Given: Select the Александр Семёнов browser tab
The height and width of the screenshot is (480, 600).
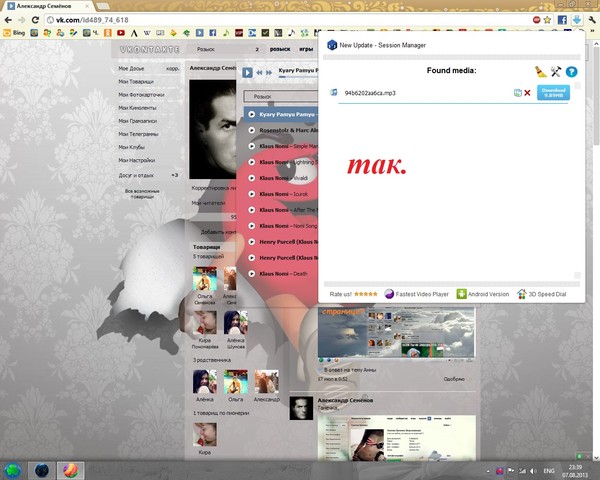Looking at the screenshot, I should (x=47, y=6).
